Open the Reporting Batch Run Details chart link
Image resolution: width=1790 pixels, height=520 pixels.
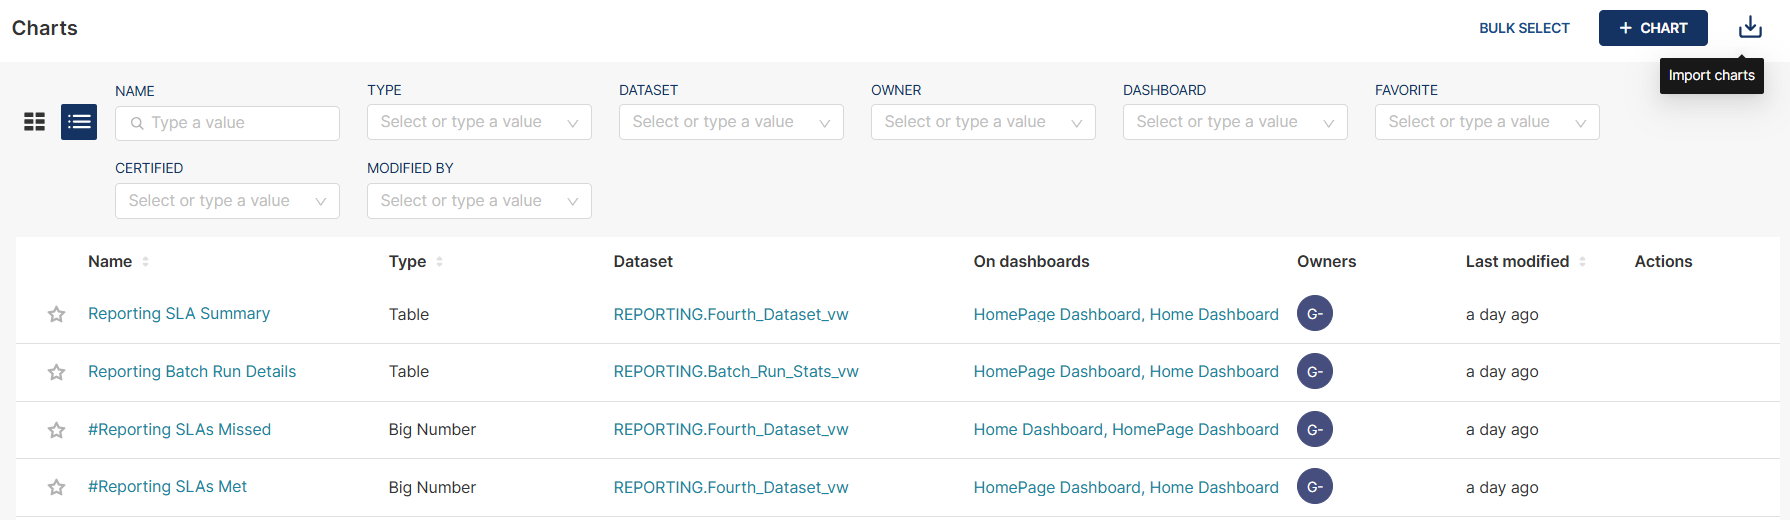(192, 372)
